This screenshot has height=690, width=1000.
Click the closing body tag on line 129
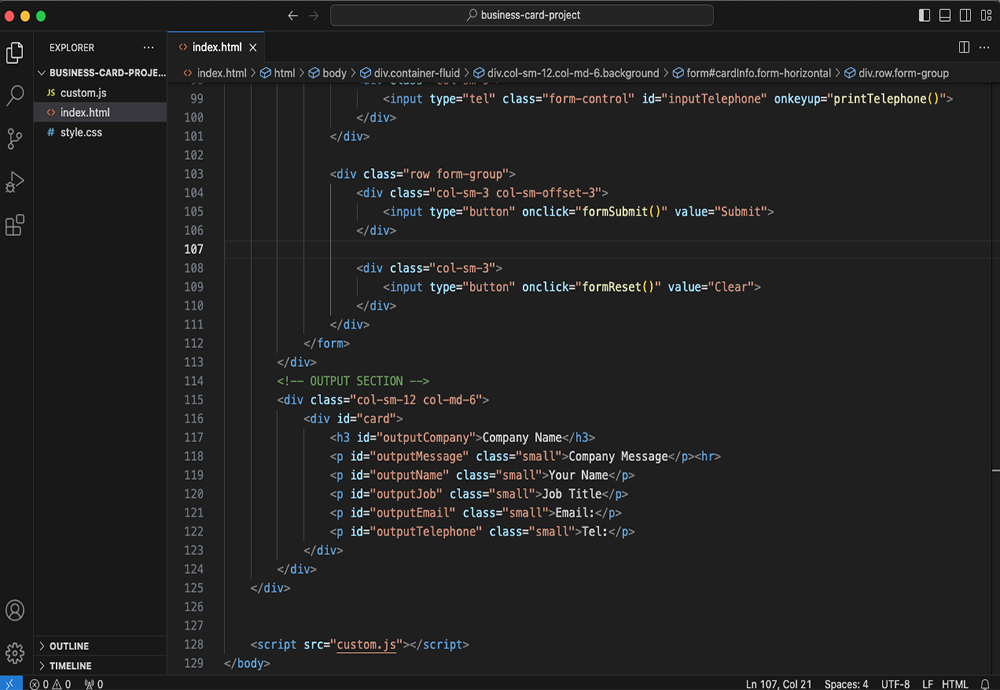click(x=247, y=663)
